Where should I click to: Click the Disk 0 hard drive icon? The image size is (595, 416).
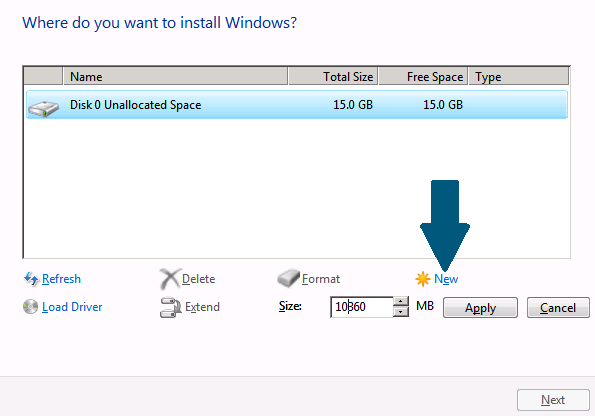pyautogui.click(x=43, y=109)
